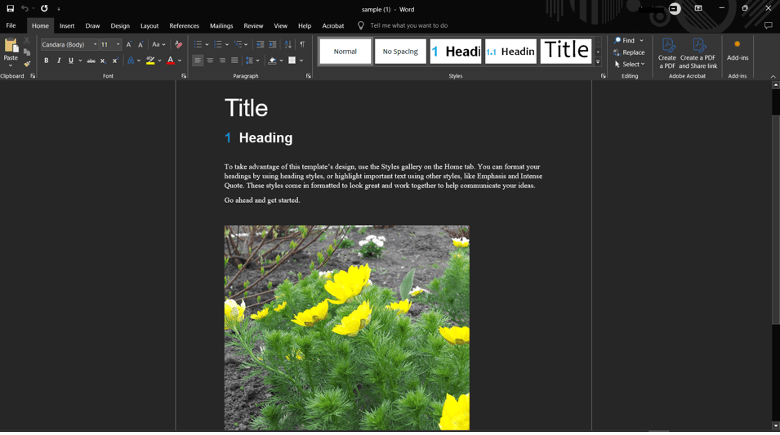Screen dimensions: 780x435
Task: Shrink font size with smaller A icon
Action: click(x=141, y=45)
